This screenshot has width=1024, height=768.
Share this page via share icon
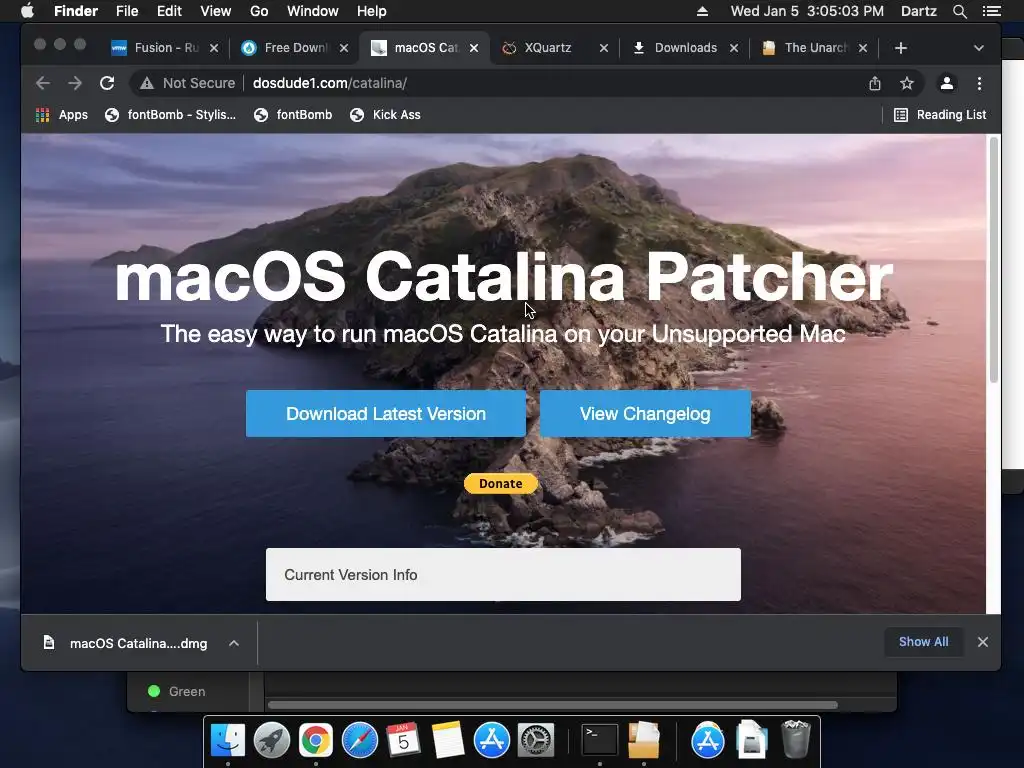click(x=874, y=83)
